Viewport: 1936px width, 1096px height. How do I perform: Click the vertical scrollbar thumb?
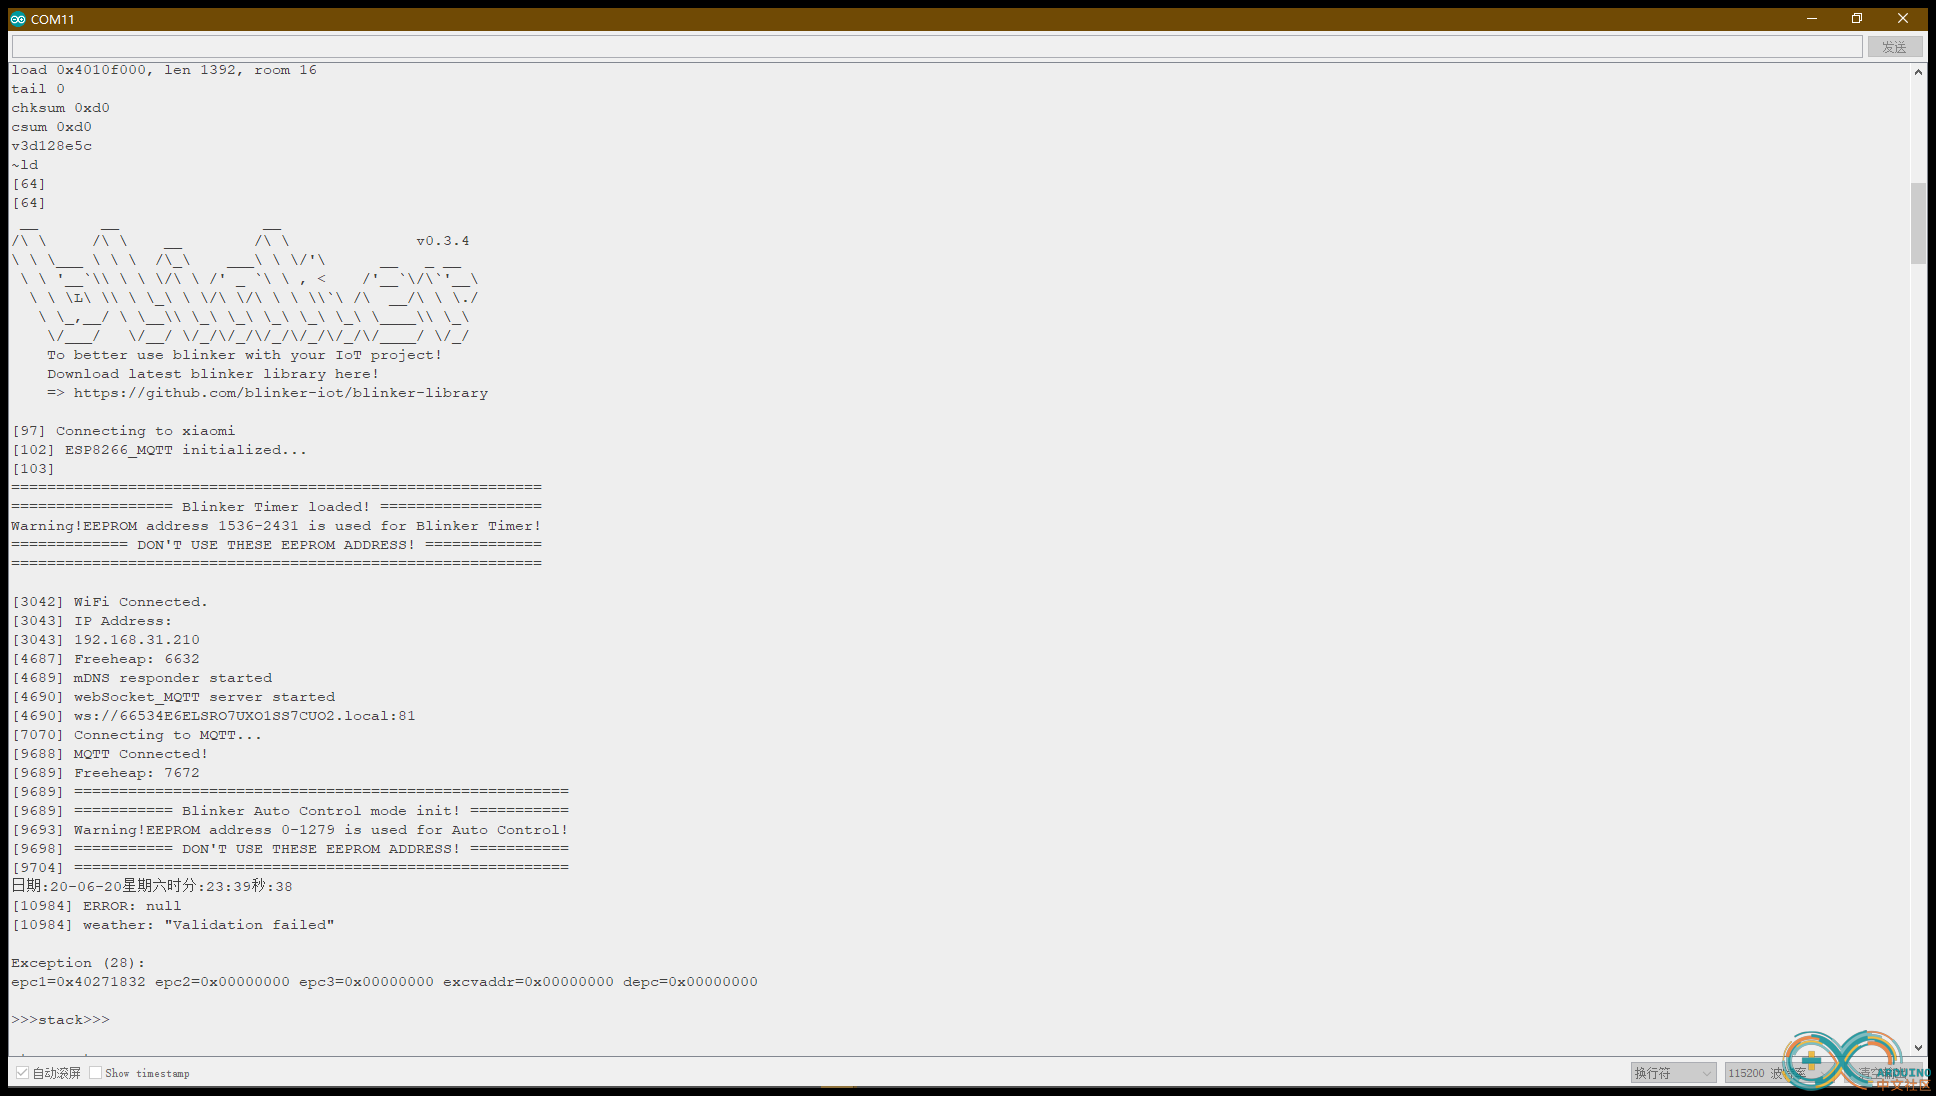click(x=1918, y=223)
